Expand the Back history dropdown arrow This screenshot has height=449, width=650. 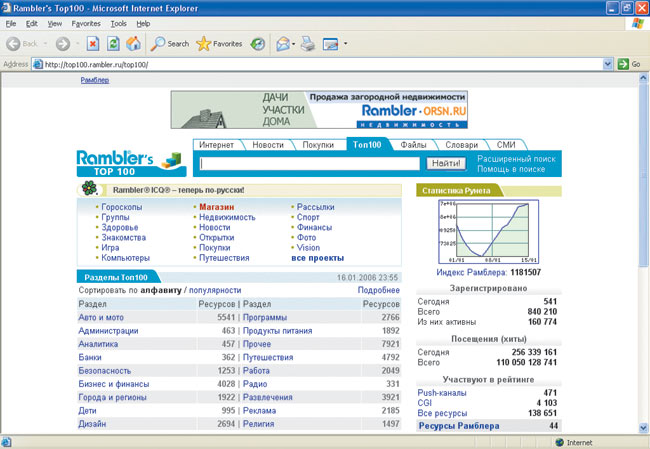pyautogui.click(x=45, y=44)
